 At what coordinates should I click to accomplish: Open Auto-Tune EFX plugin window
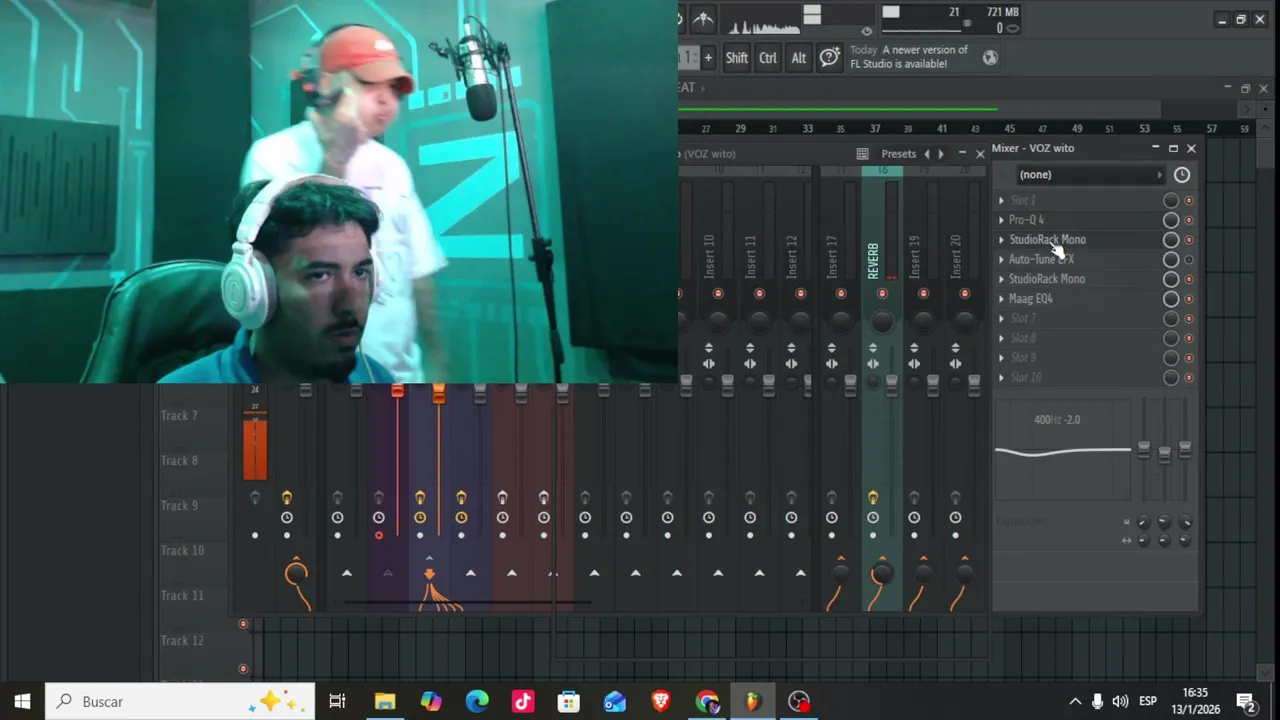tap(1041, 259)
